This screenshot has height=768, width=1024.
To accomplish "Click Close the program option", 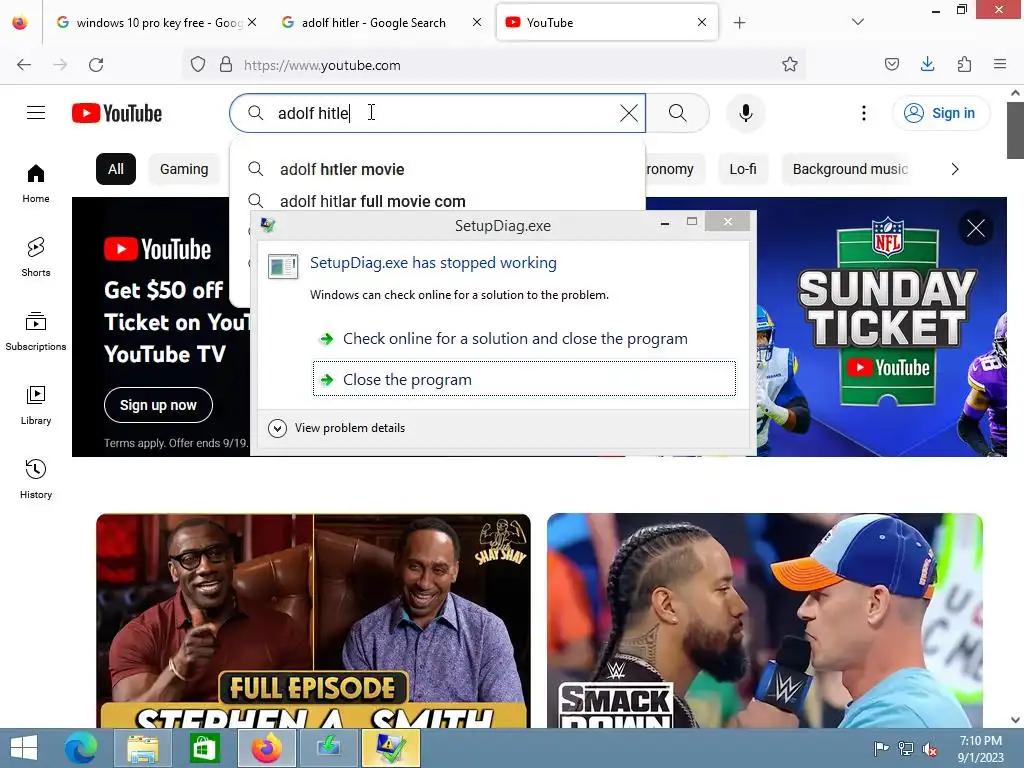I will [x=524, y=379].
